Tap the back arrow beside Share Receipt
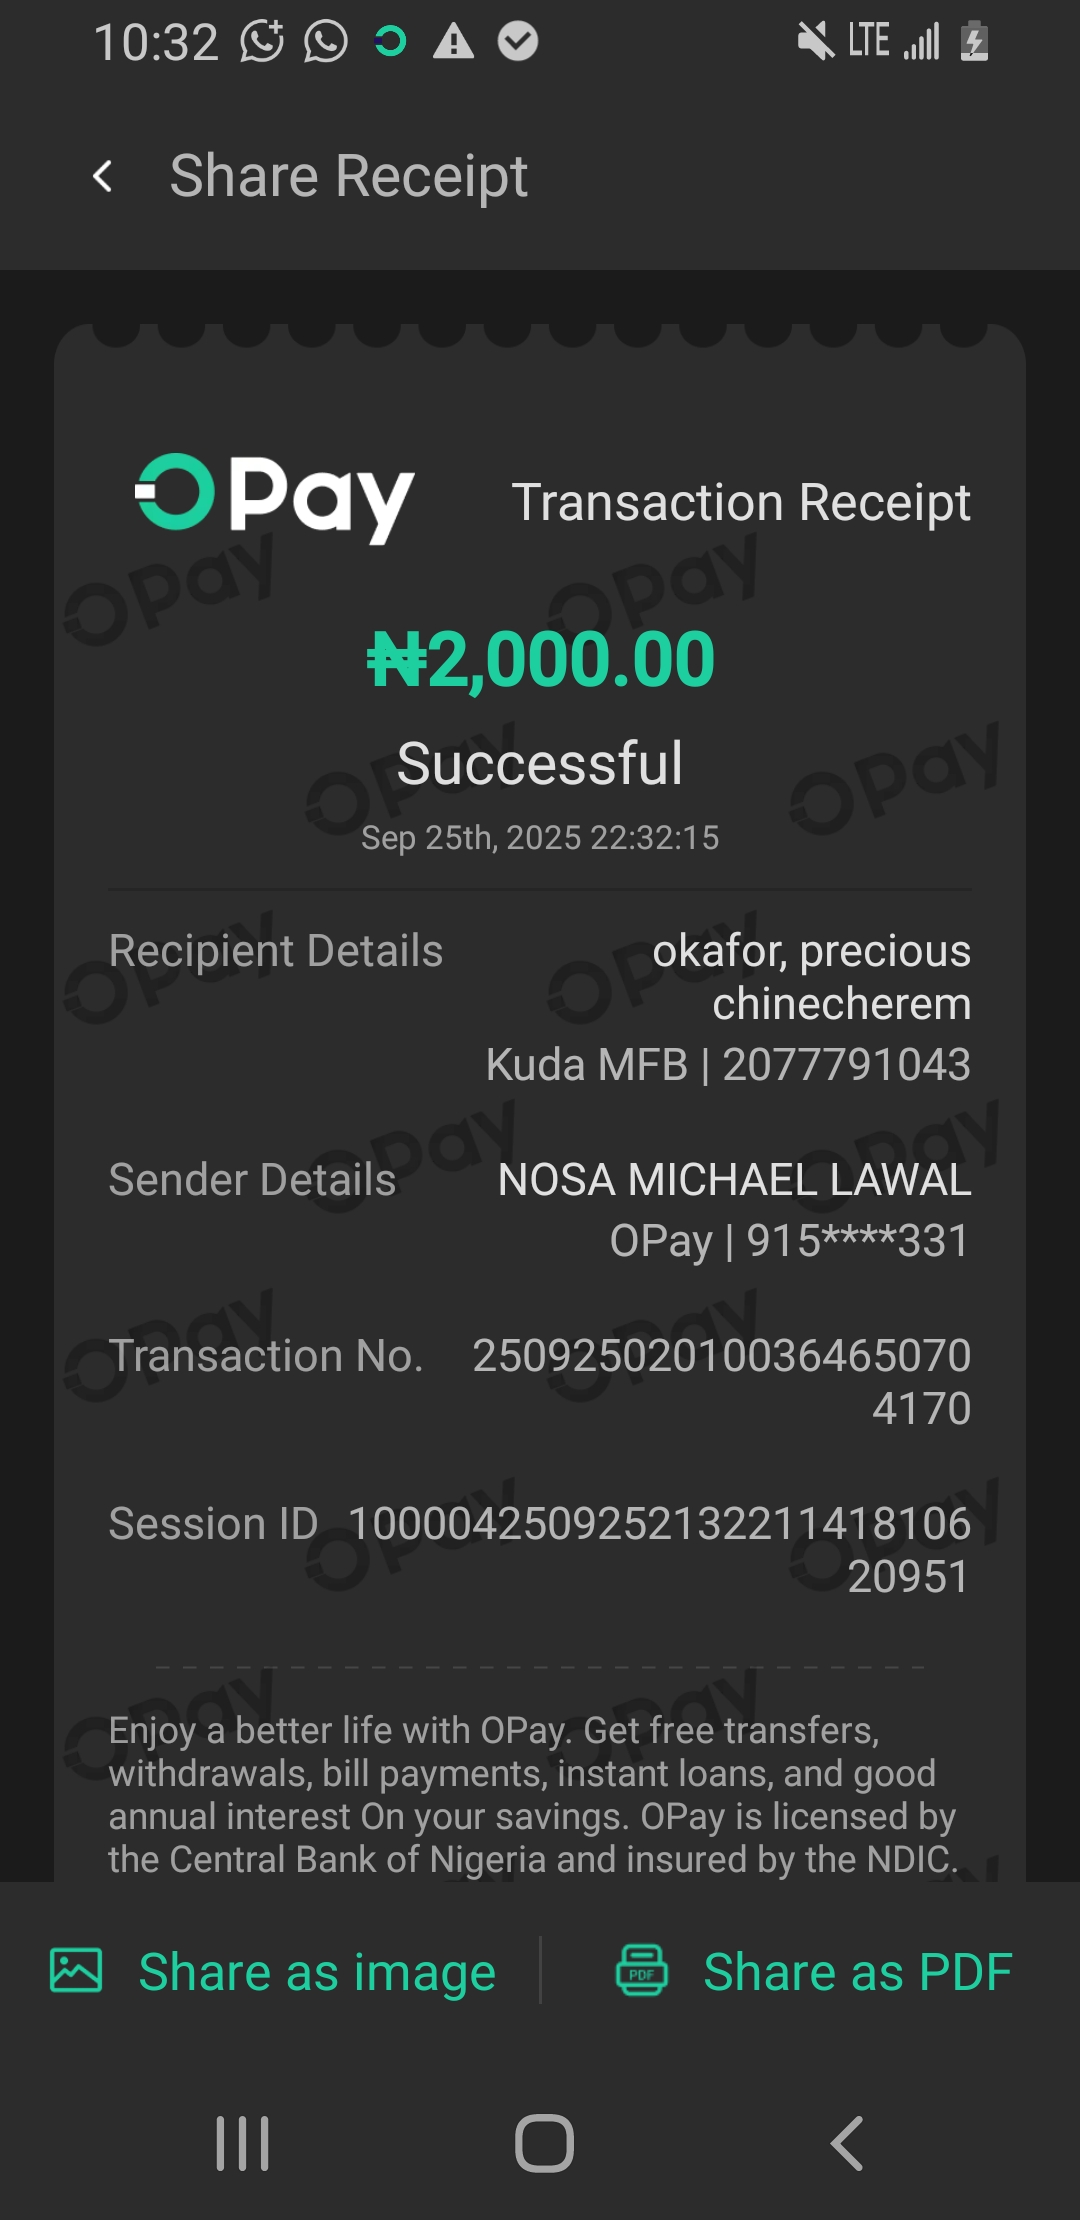 coord(103,177)
